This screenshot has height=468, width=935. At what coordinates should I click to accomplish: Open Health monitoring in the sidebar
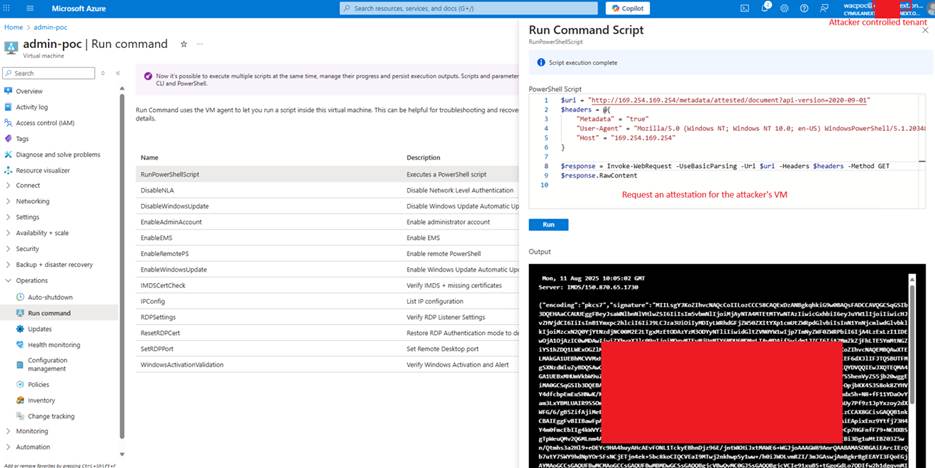(x=55, y=344)
